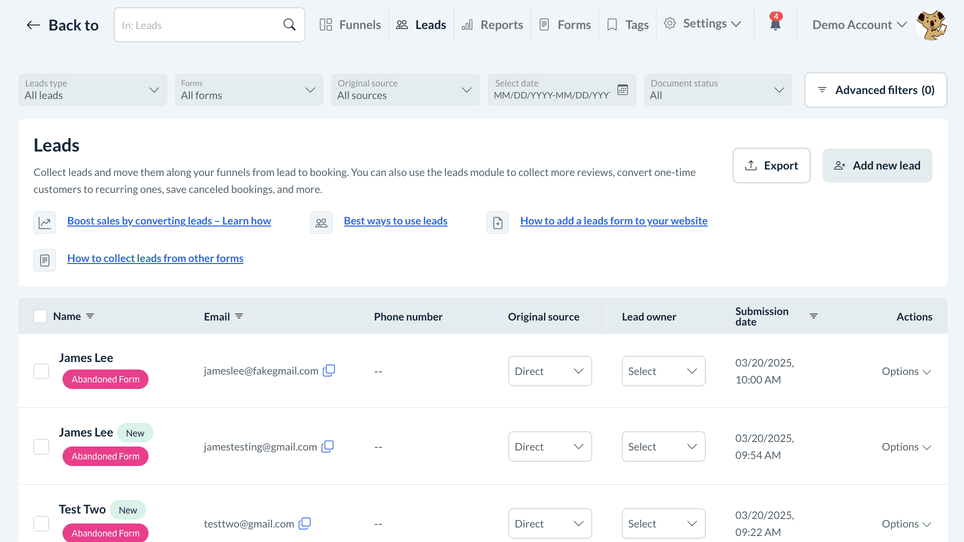Open the notifications bell
Viewport: 964px width, 542px height.
[x=775, y=24]
